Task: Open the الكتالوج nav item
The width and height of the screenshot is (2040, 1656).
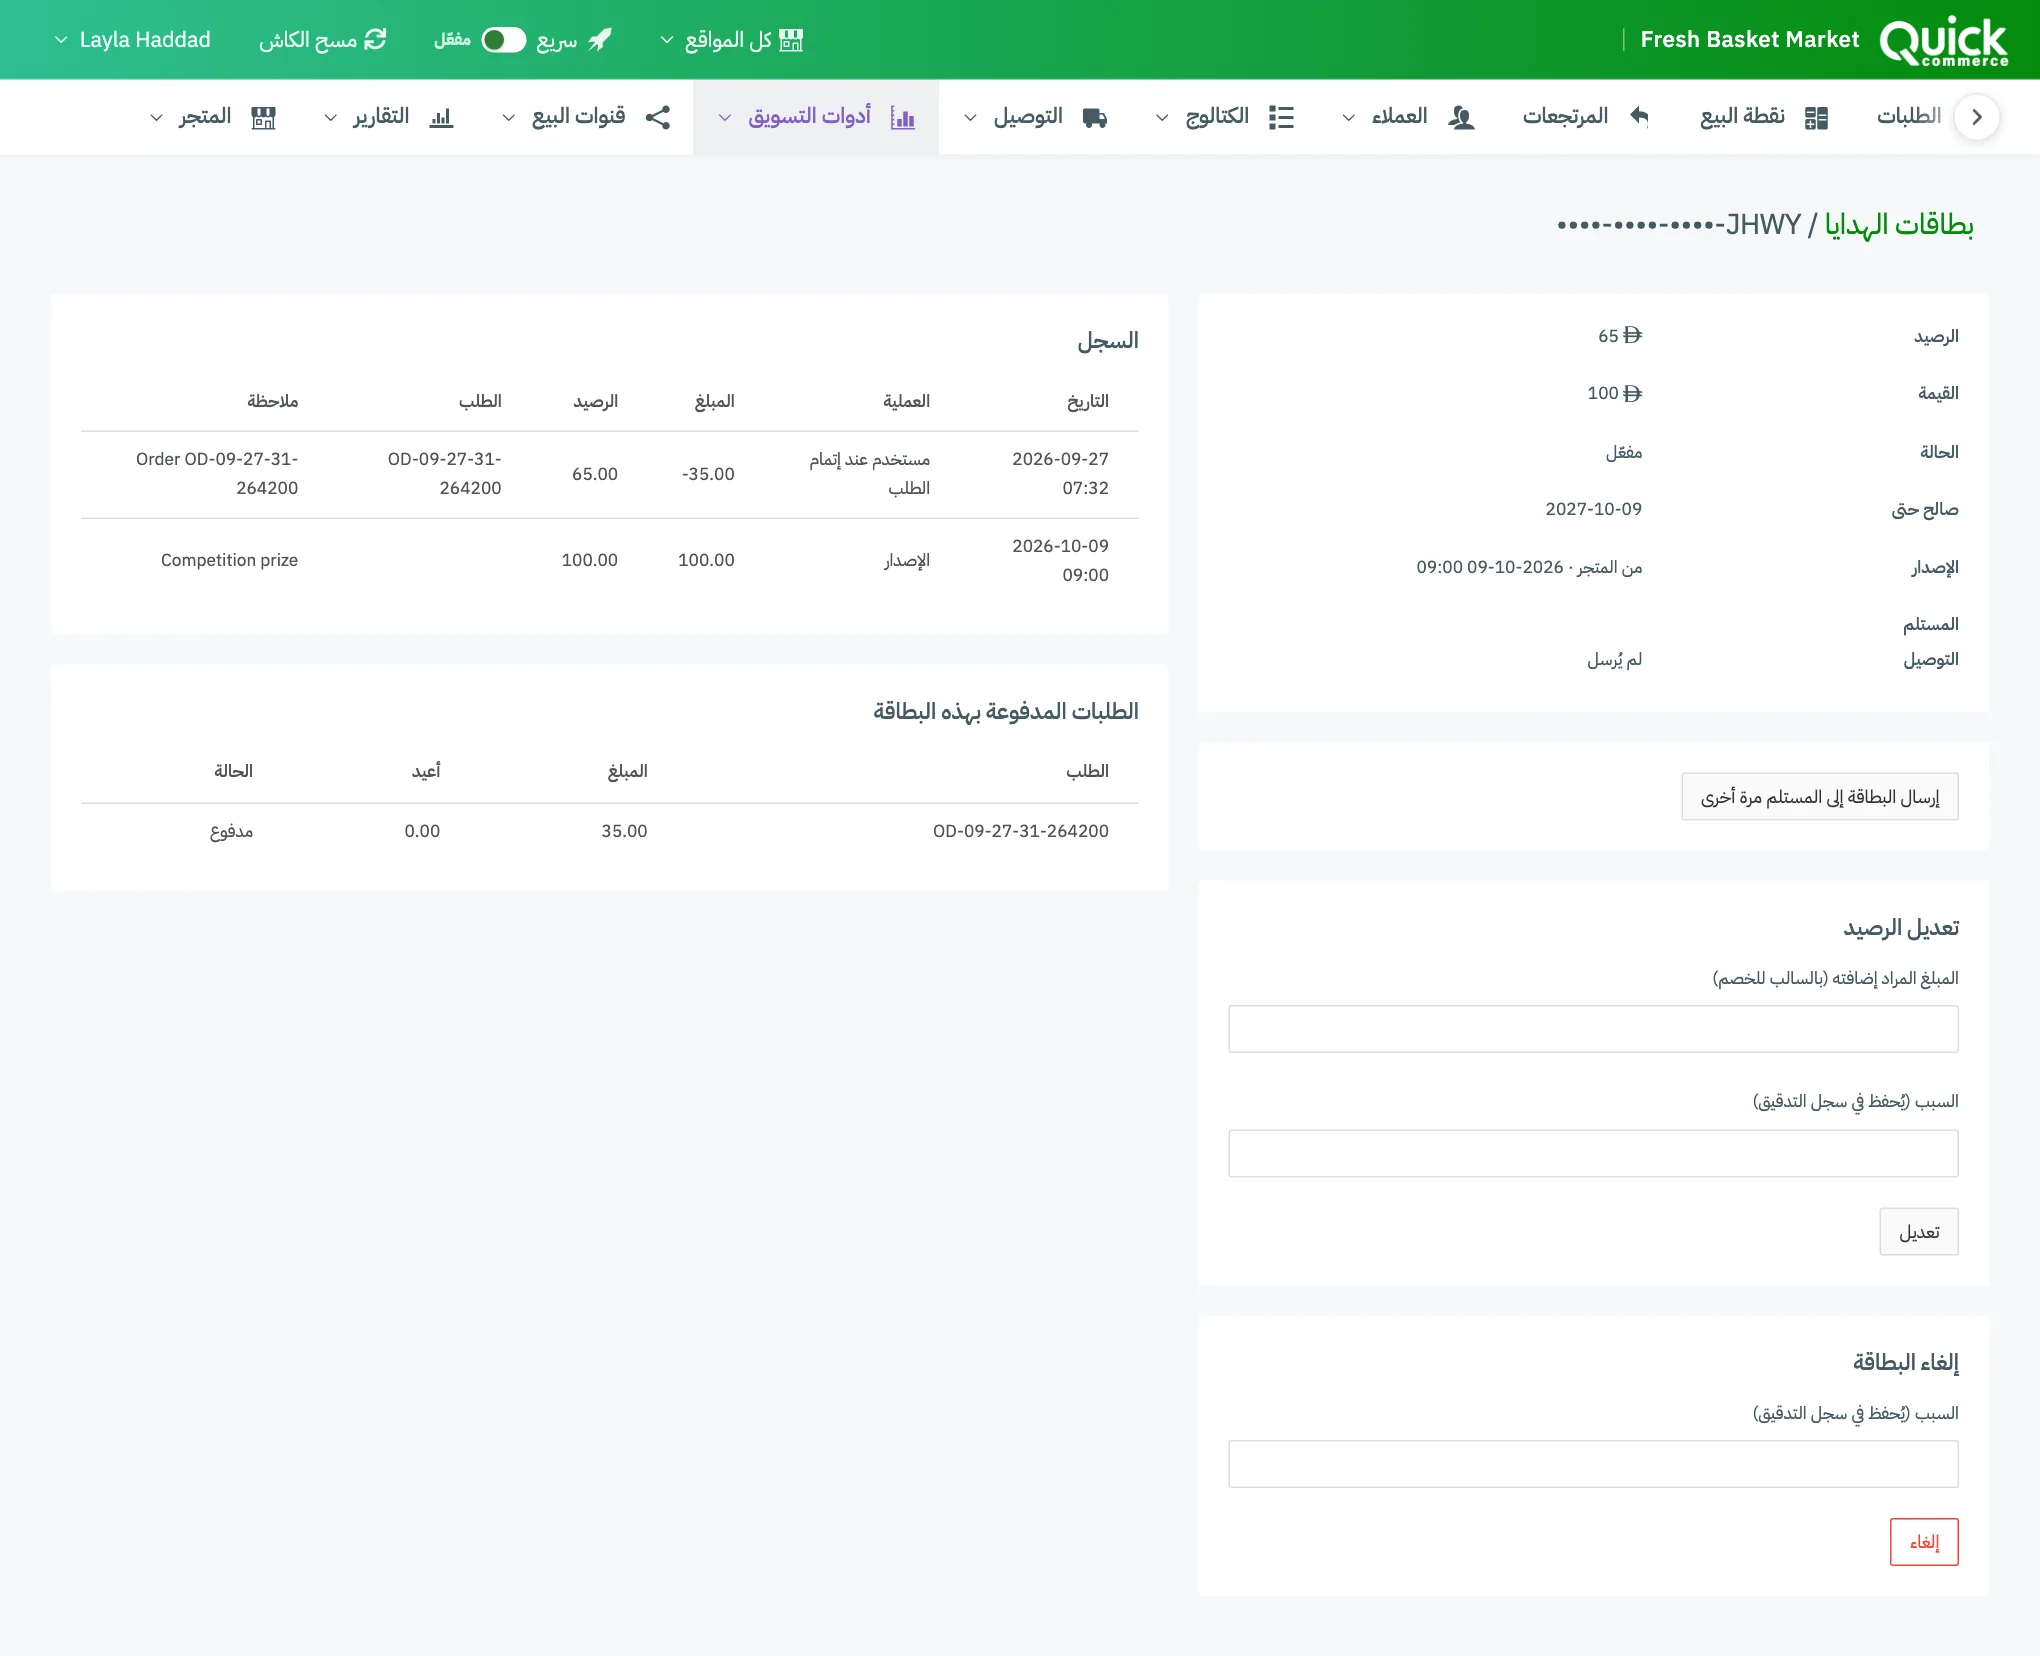Action: point(1217,117)
